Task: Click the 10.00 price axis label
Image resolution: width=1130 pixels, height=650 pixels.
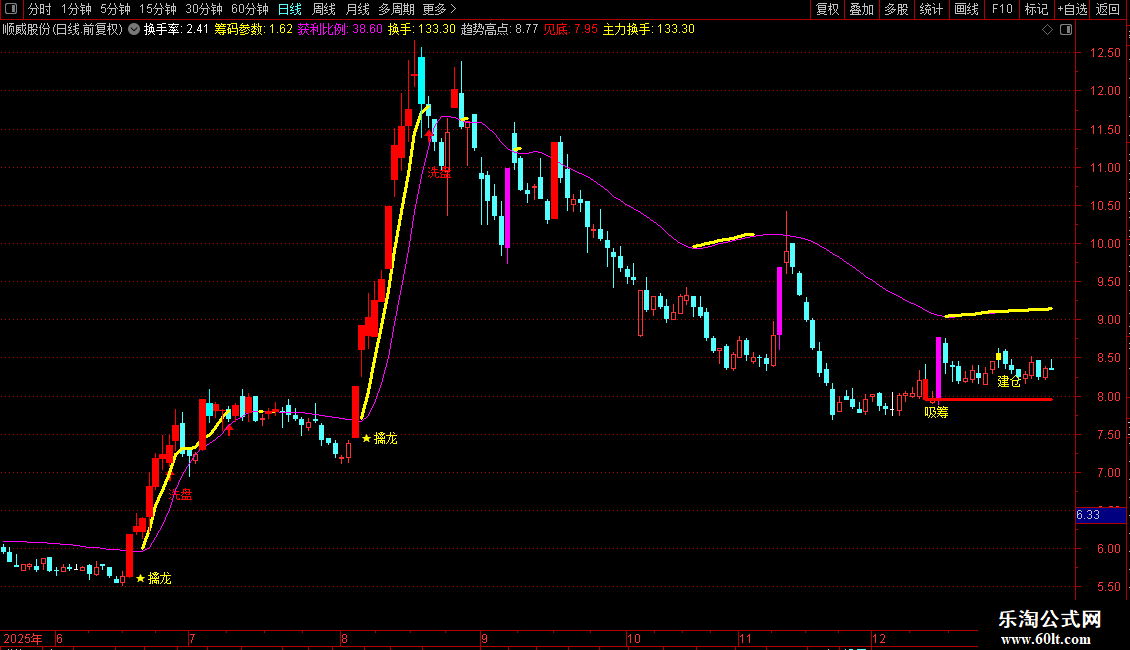Action: point(1105,244)
